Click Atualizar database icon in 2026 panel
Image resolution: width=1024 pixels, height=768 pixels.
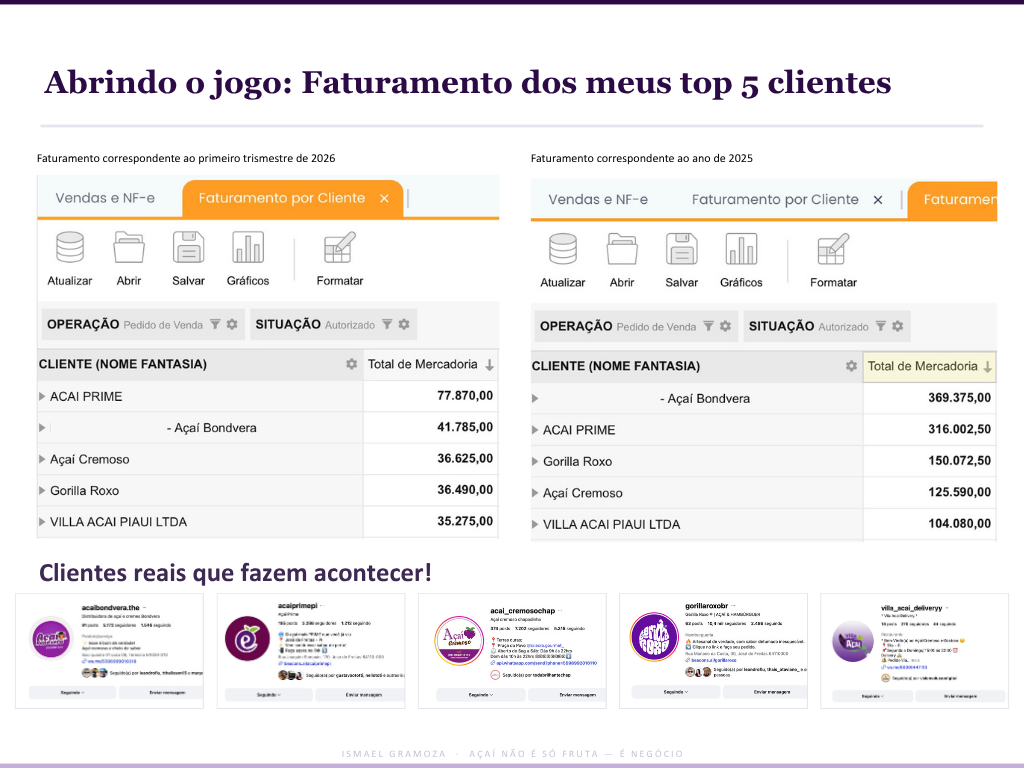click(x=70, y=248)
